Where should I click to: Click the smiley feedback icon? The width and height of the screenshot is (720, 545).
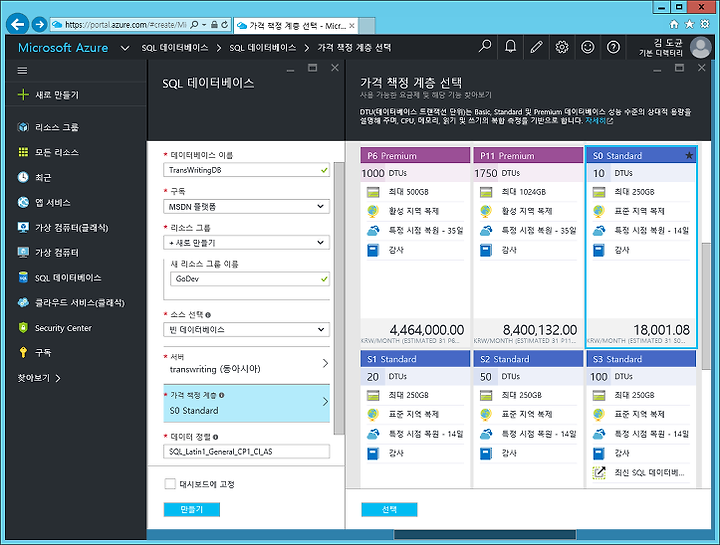click(x=587, y=47)
